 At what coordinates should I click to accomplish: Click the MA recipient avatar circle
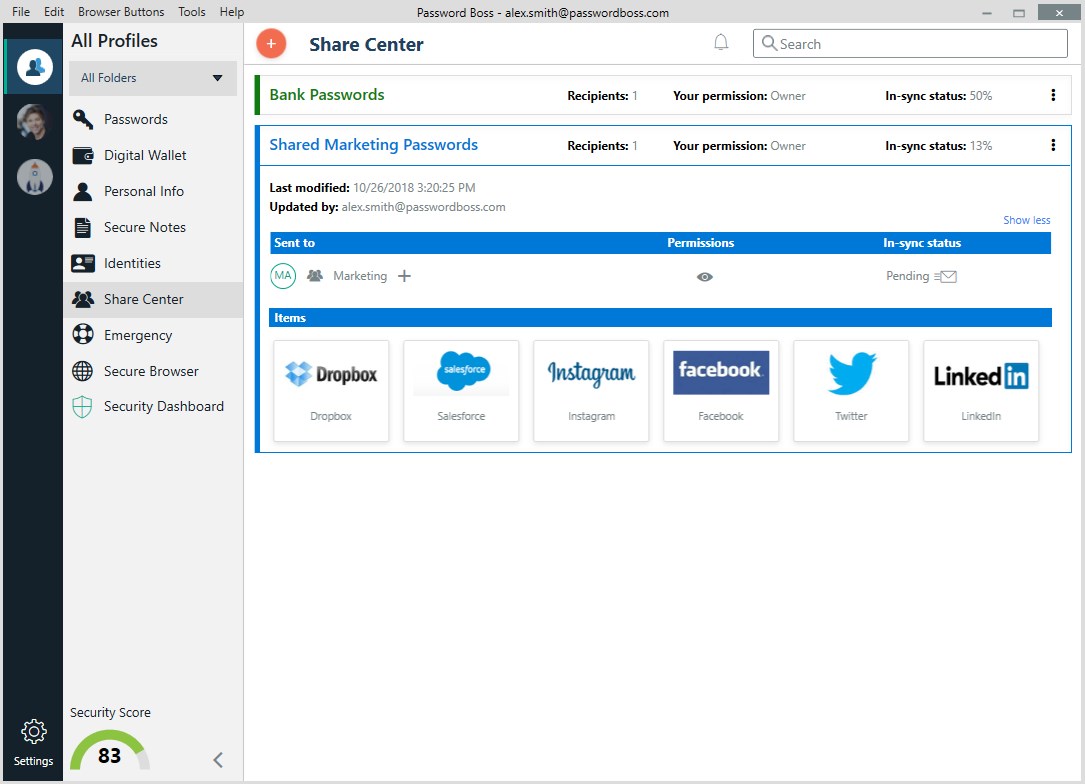tap(283, 275)
